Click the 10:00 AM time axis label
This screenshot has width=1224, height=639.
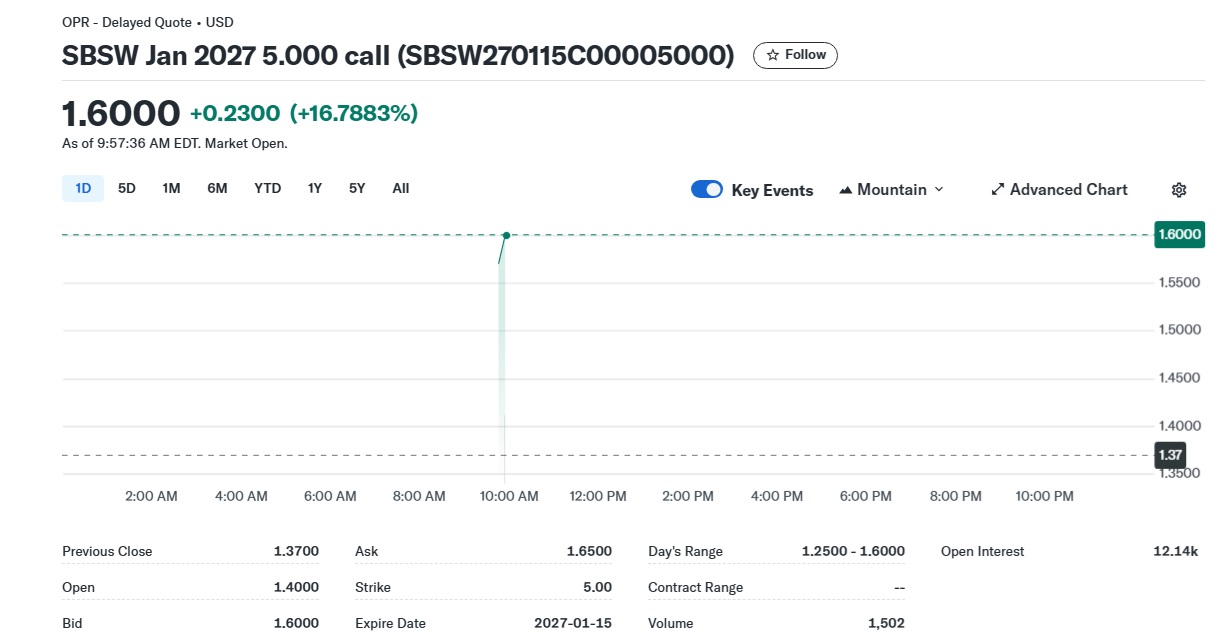(509, 496)
